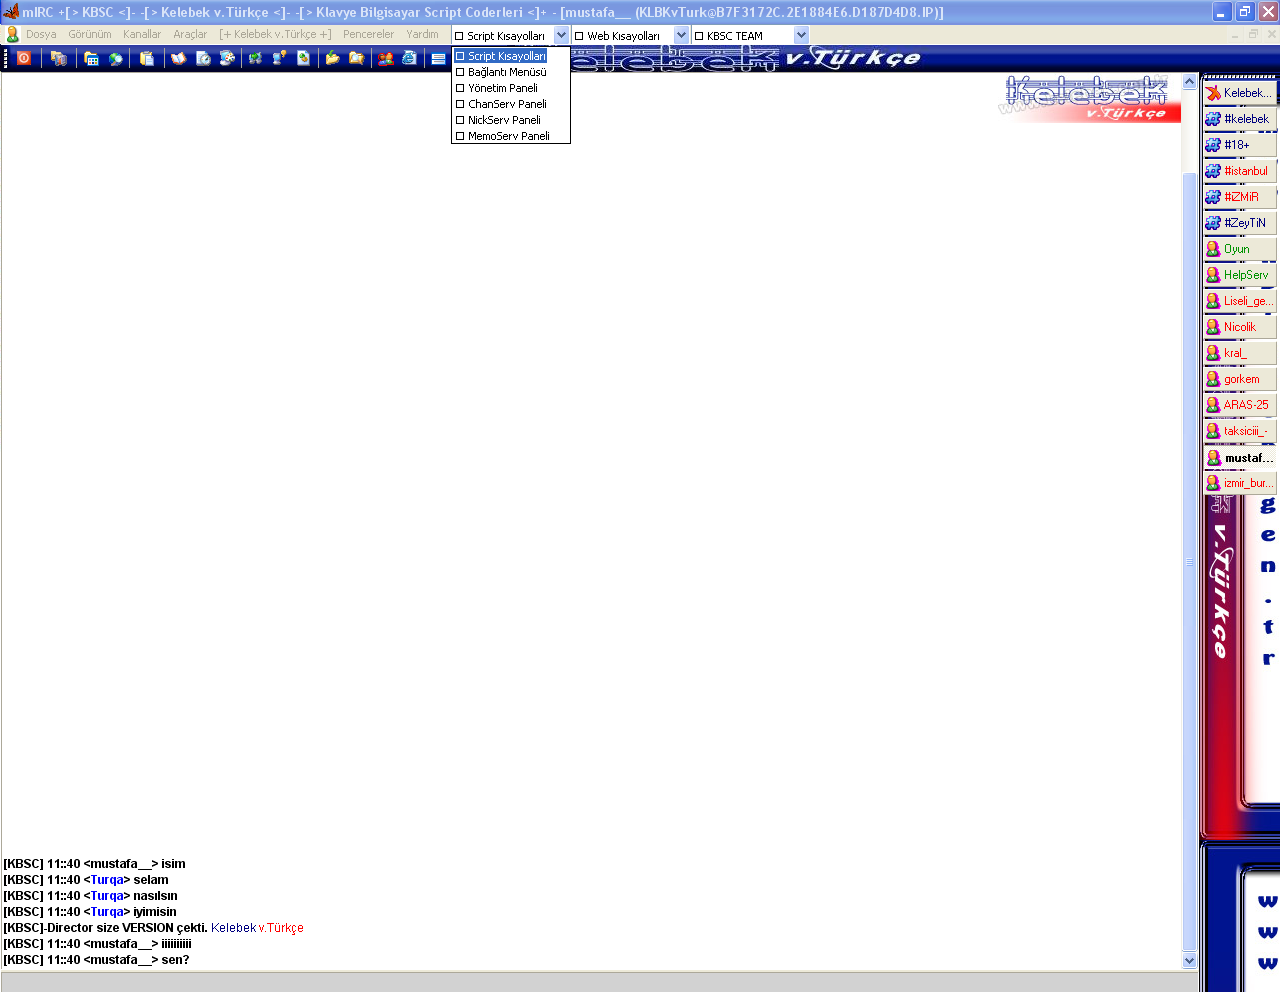Open the Araçlar menu

point(190,34)
